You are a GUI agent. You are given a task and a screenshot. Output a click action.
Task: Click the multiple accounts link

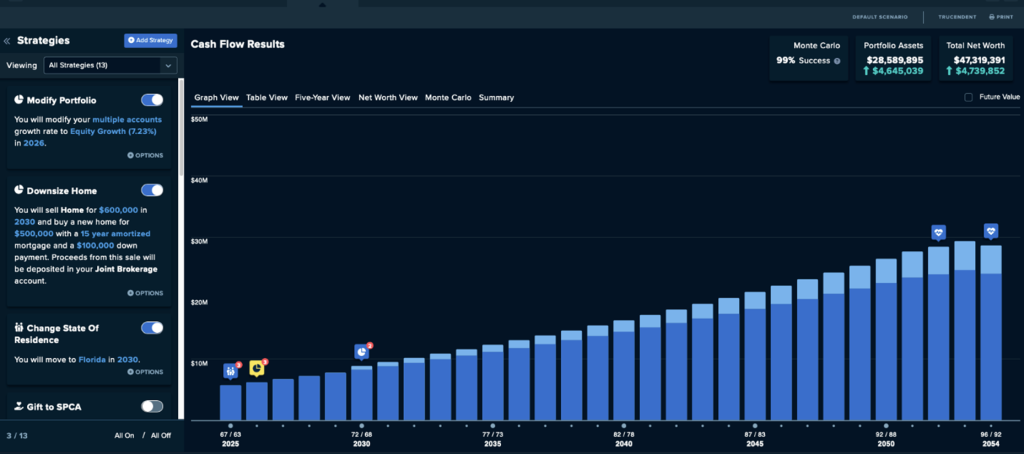(127, 120)
